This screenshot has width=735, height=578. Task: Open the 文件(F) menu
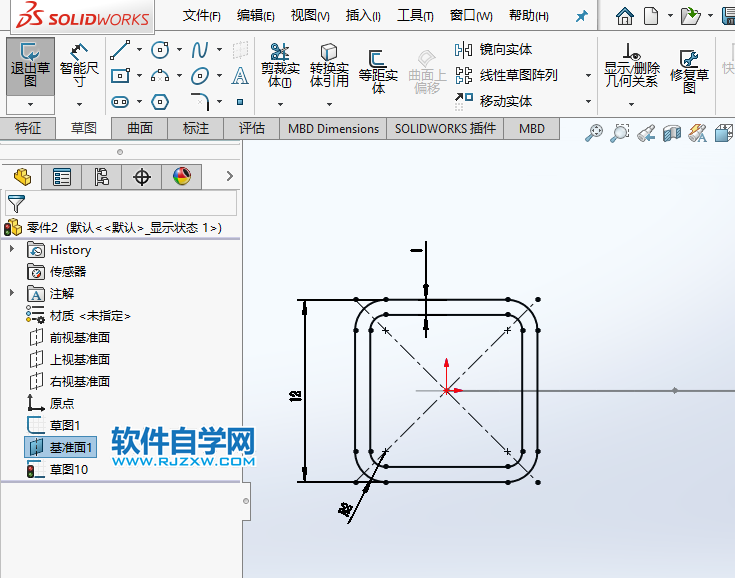click(x=202, y=16)
